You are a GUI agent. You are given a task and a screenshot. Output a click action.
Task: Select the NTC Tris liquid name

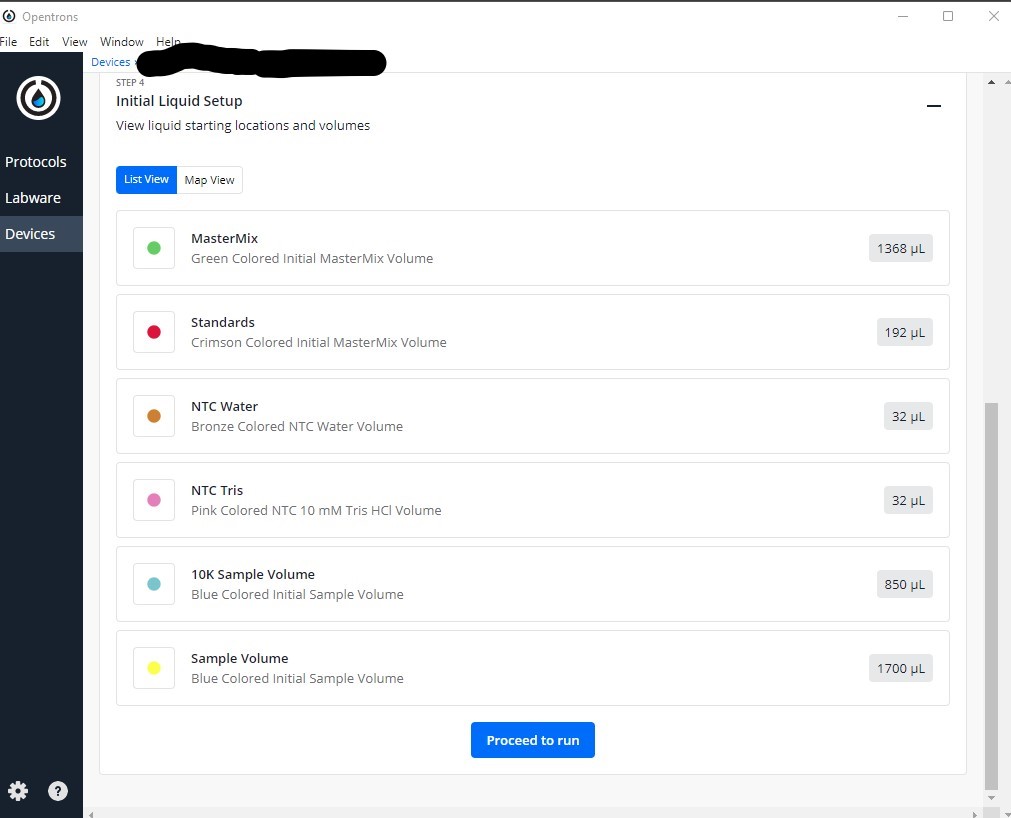217,491
